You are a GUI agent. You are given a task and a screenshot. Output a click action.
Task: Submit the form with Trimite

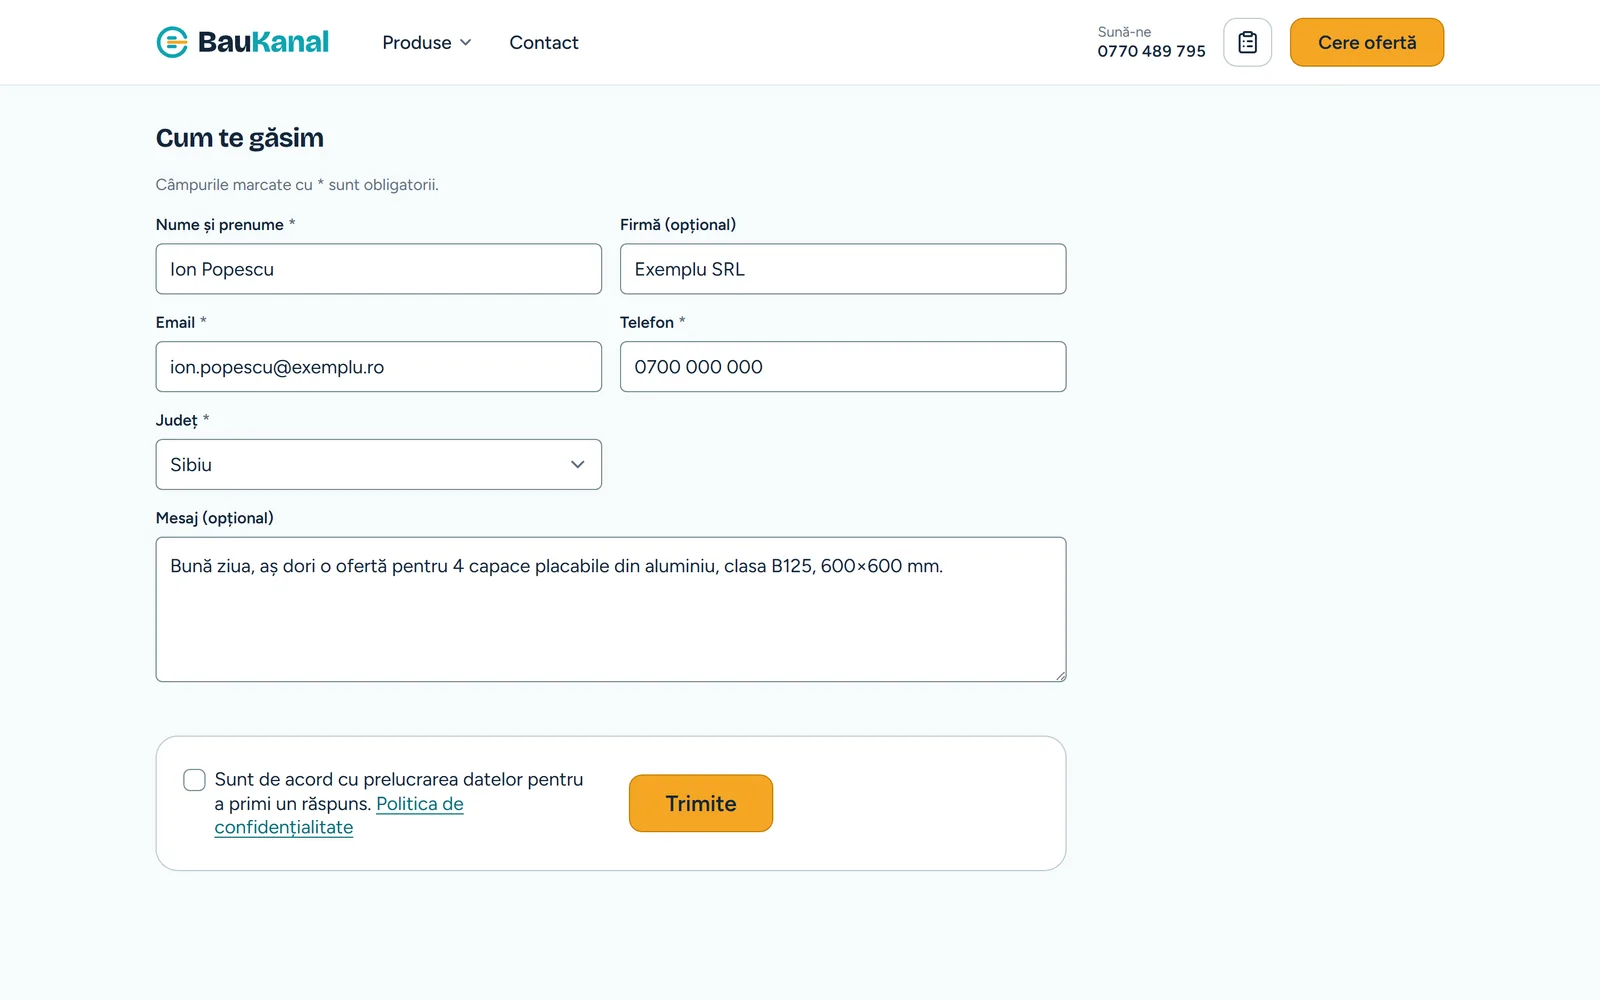click(x=701, y=803)
